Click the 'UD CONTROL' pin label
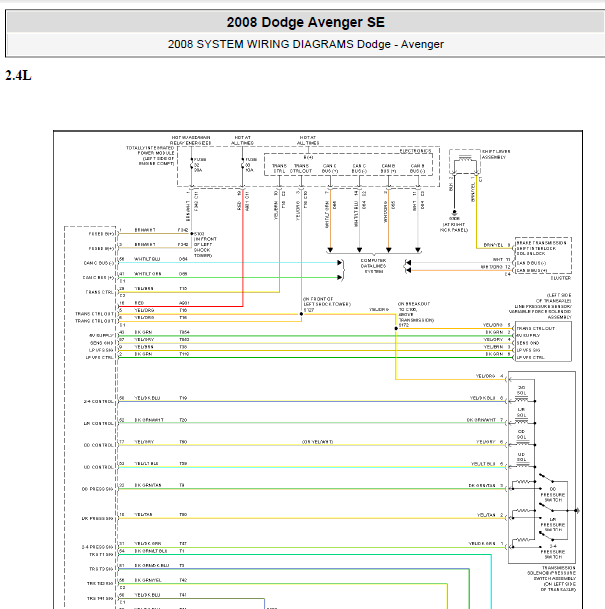This screenshot has height=609, width=605. click(x=99, y=467)
